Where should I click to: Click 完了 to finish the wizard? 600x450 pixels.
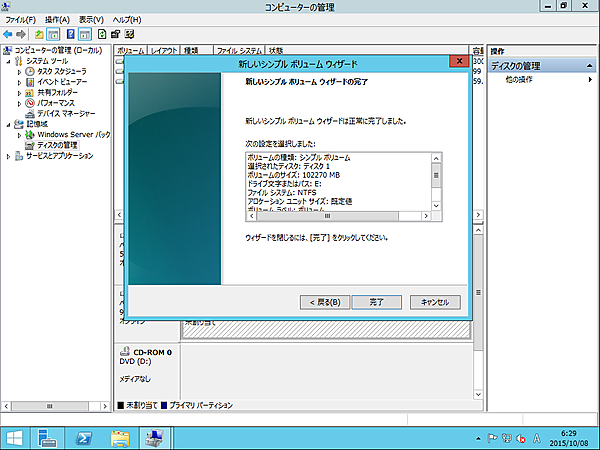click(377, 301)
